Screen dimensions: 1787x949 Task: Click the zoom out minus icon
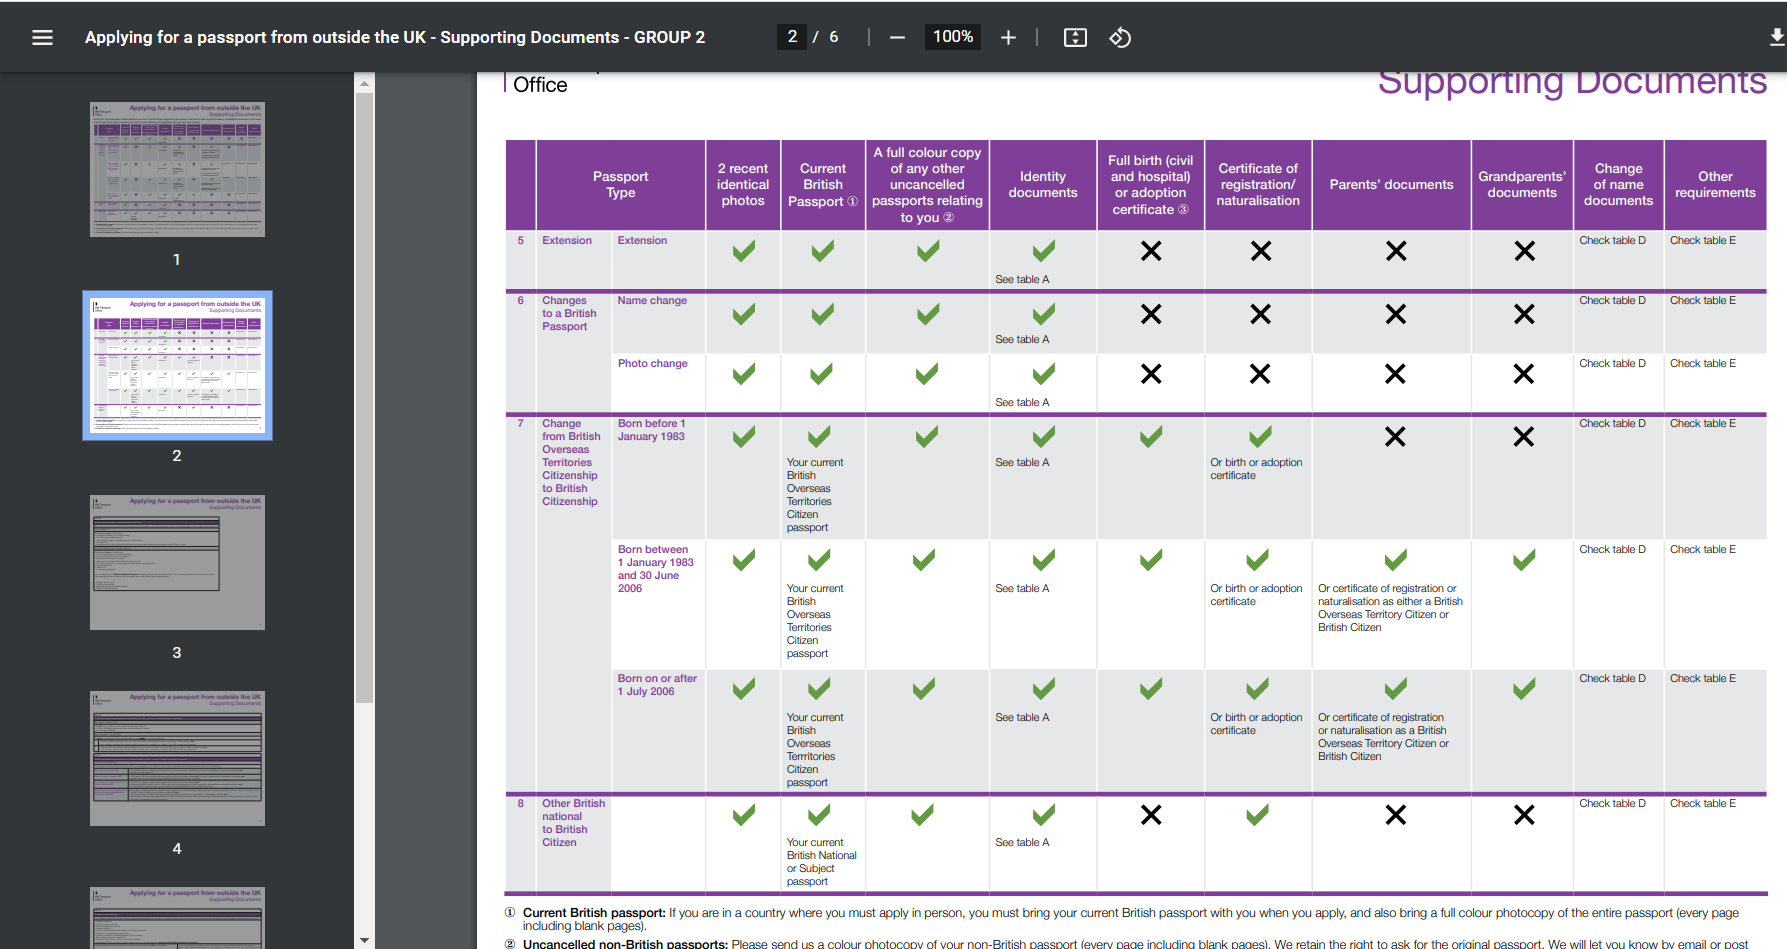897,37
